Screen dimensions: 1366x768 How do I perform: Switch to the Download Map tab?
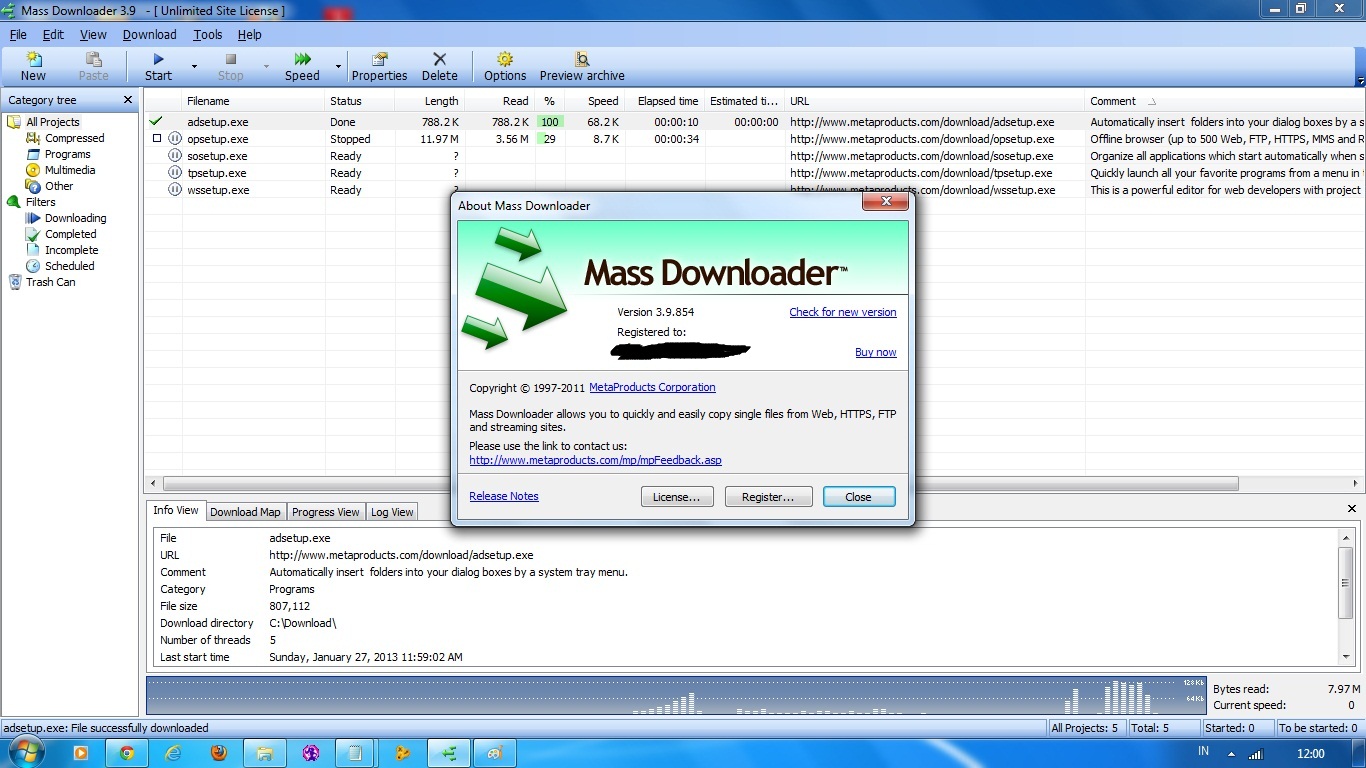click(x=245, y=511)
